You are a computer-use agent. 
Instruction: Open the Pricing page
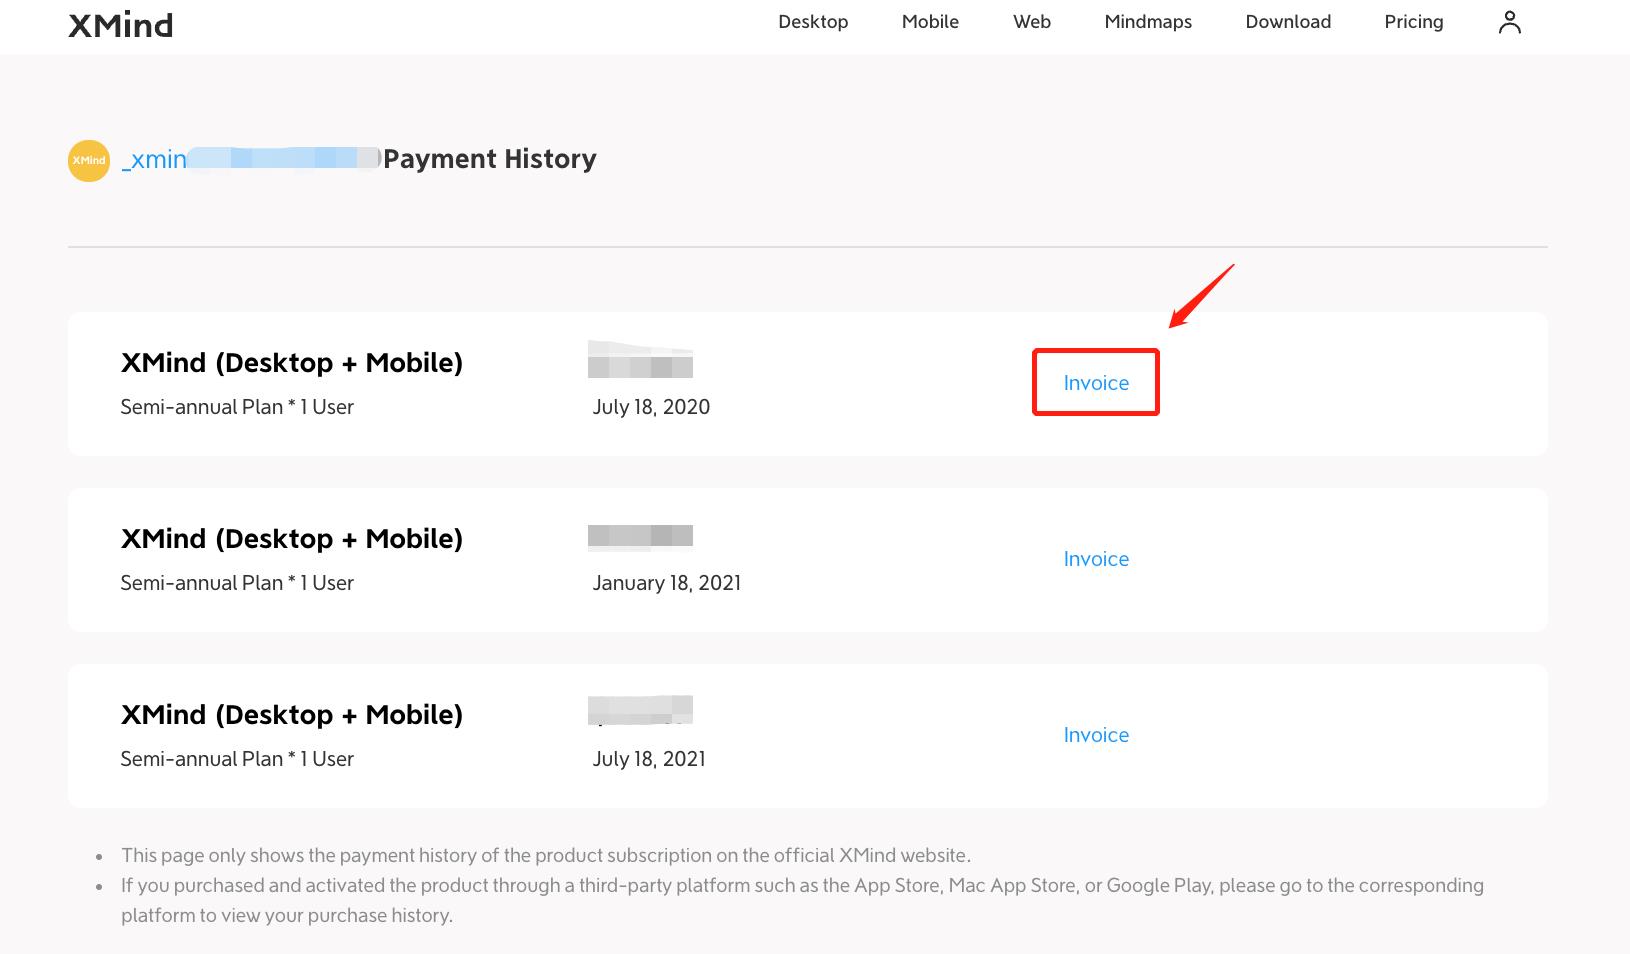pyautogui.click(x=1414, y=22)
